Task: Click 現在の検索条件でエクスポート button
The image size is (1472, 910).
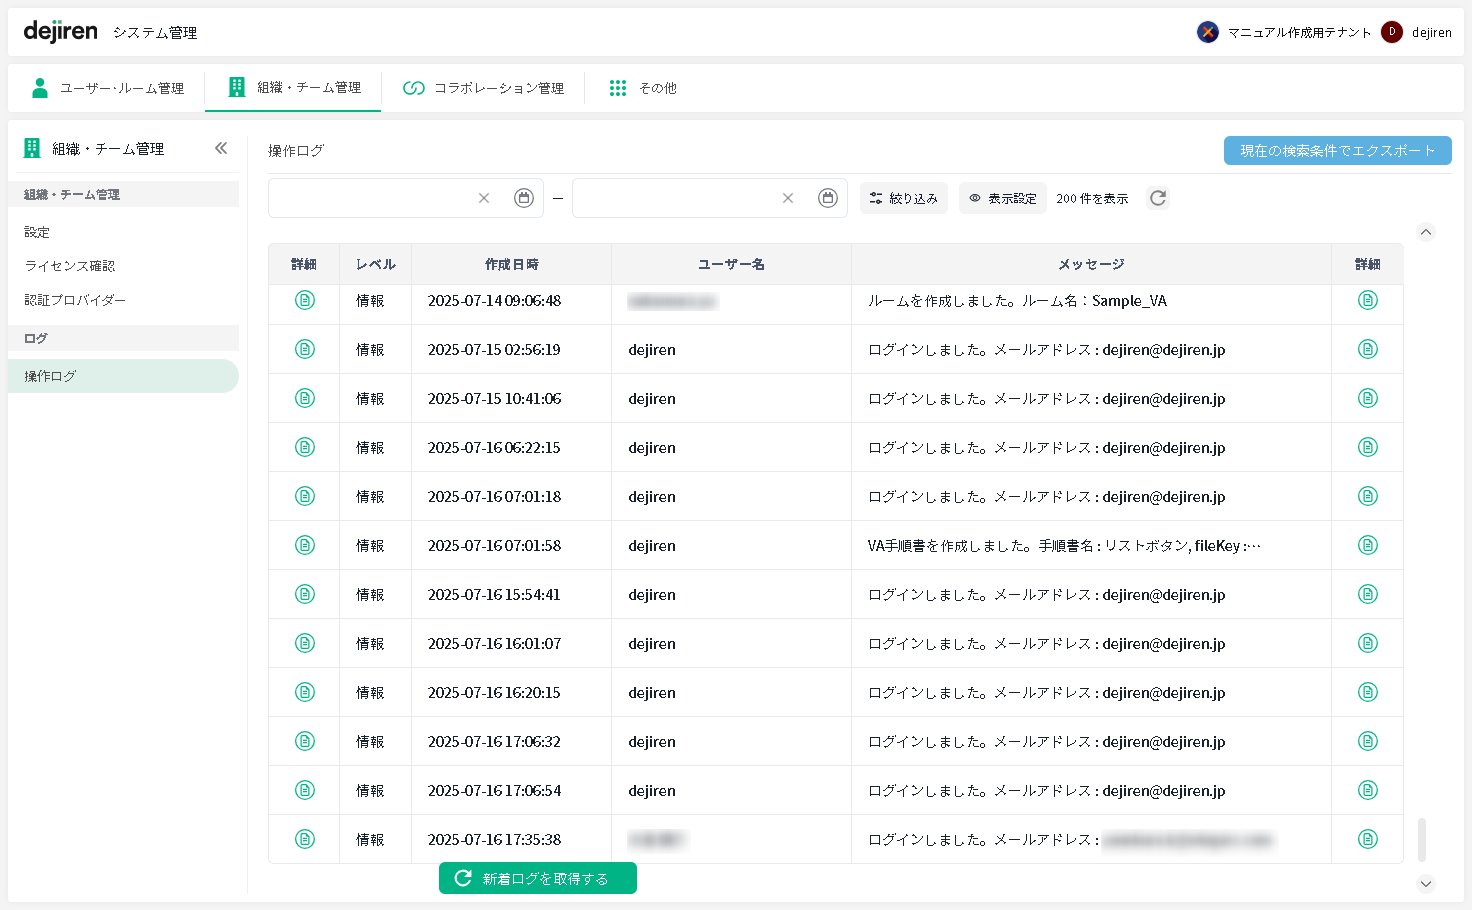Action: (1337, 150)
